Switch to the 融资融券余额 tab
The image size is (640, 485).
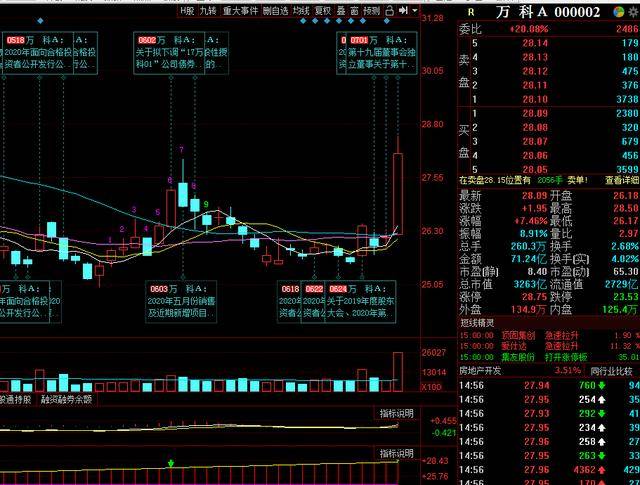pyautogui.click(x=66, y=400)
